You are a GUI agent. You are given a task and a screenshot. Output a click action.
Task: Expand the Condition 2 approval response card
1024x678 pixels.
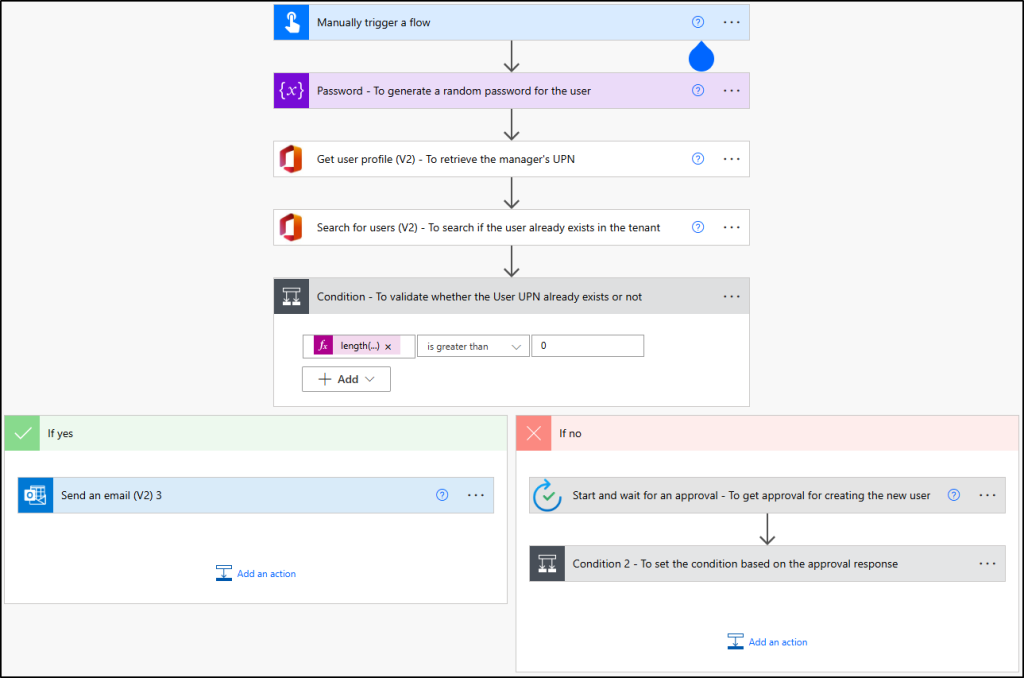tap(735, 564)
